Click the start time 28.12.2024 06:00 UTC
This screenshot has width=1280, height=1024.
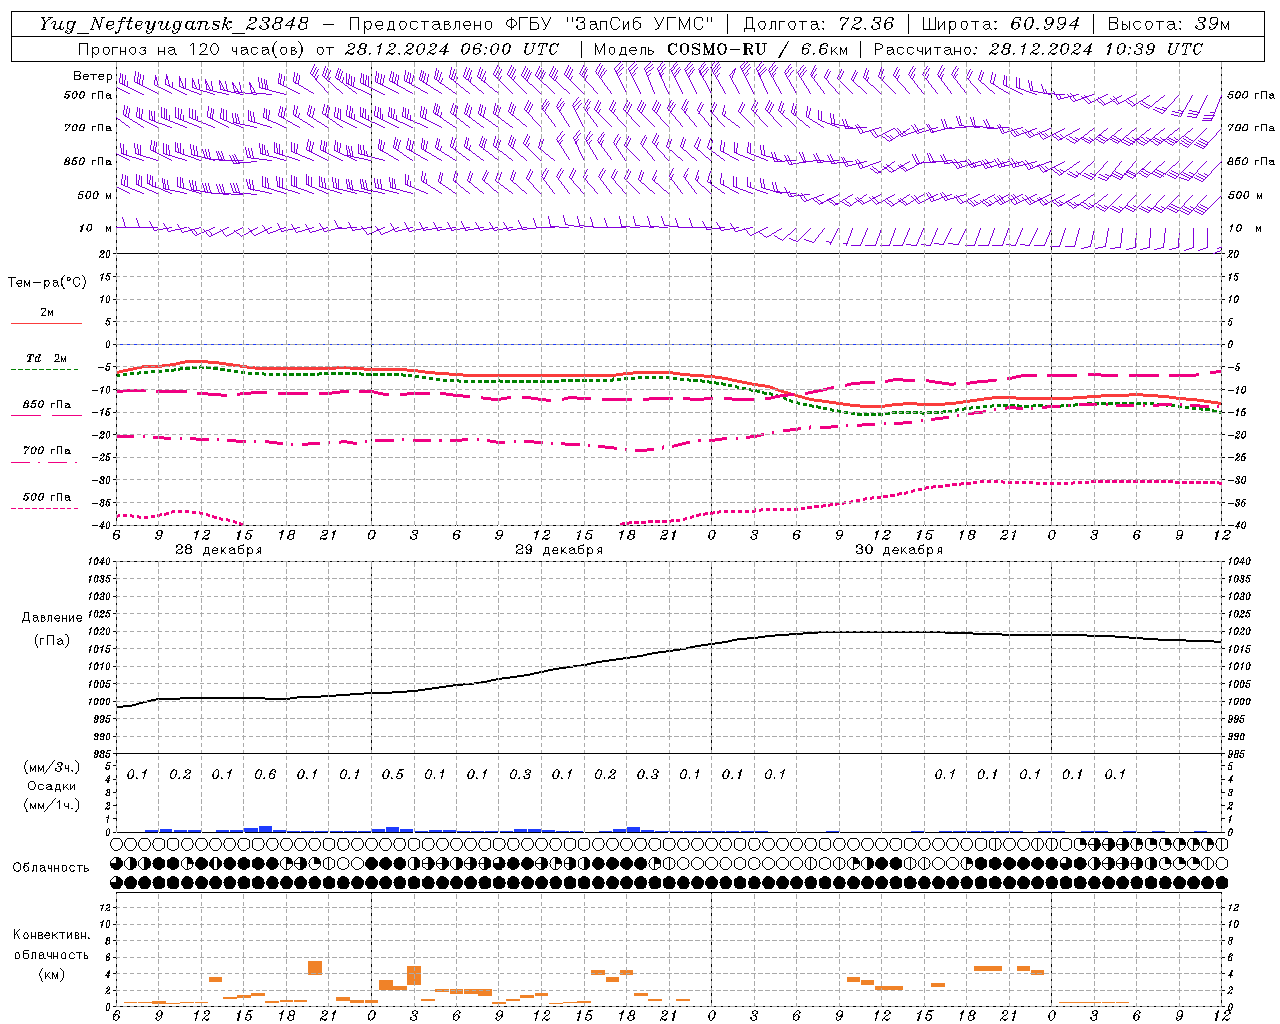452,49
